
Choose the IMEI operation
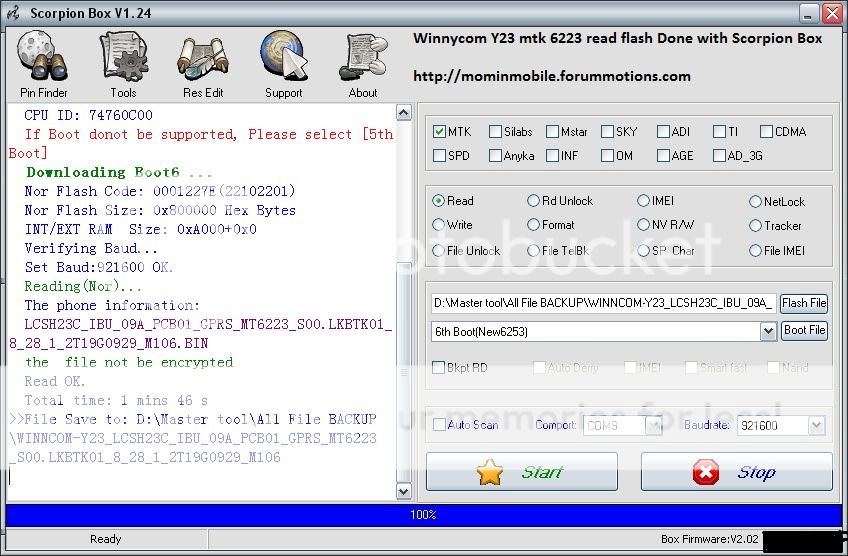(x=643, y=201)
